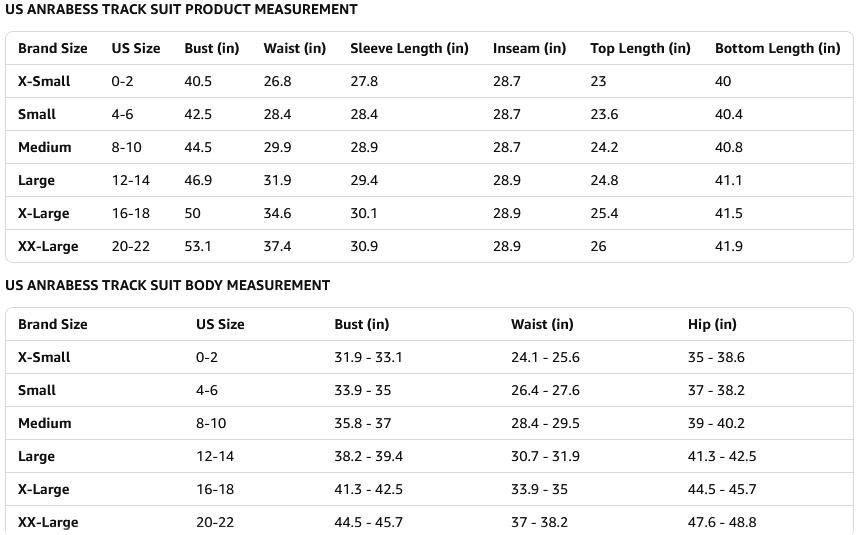Select the XX-Large hip range 47.6 - 48.8

click(x=722, y=523)
